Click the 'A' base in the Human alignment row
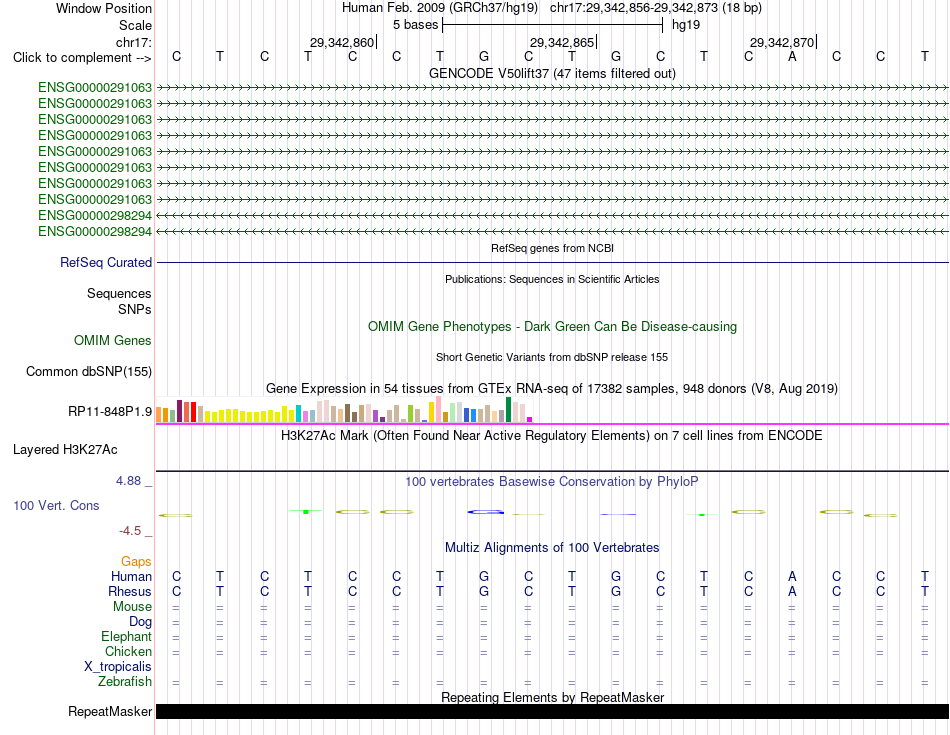Screen dimensions: 950x735 click(x=792, y=576)
